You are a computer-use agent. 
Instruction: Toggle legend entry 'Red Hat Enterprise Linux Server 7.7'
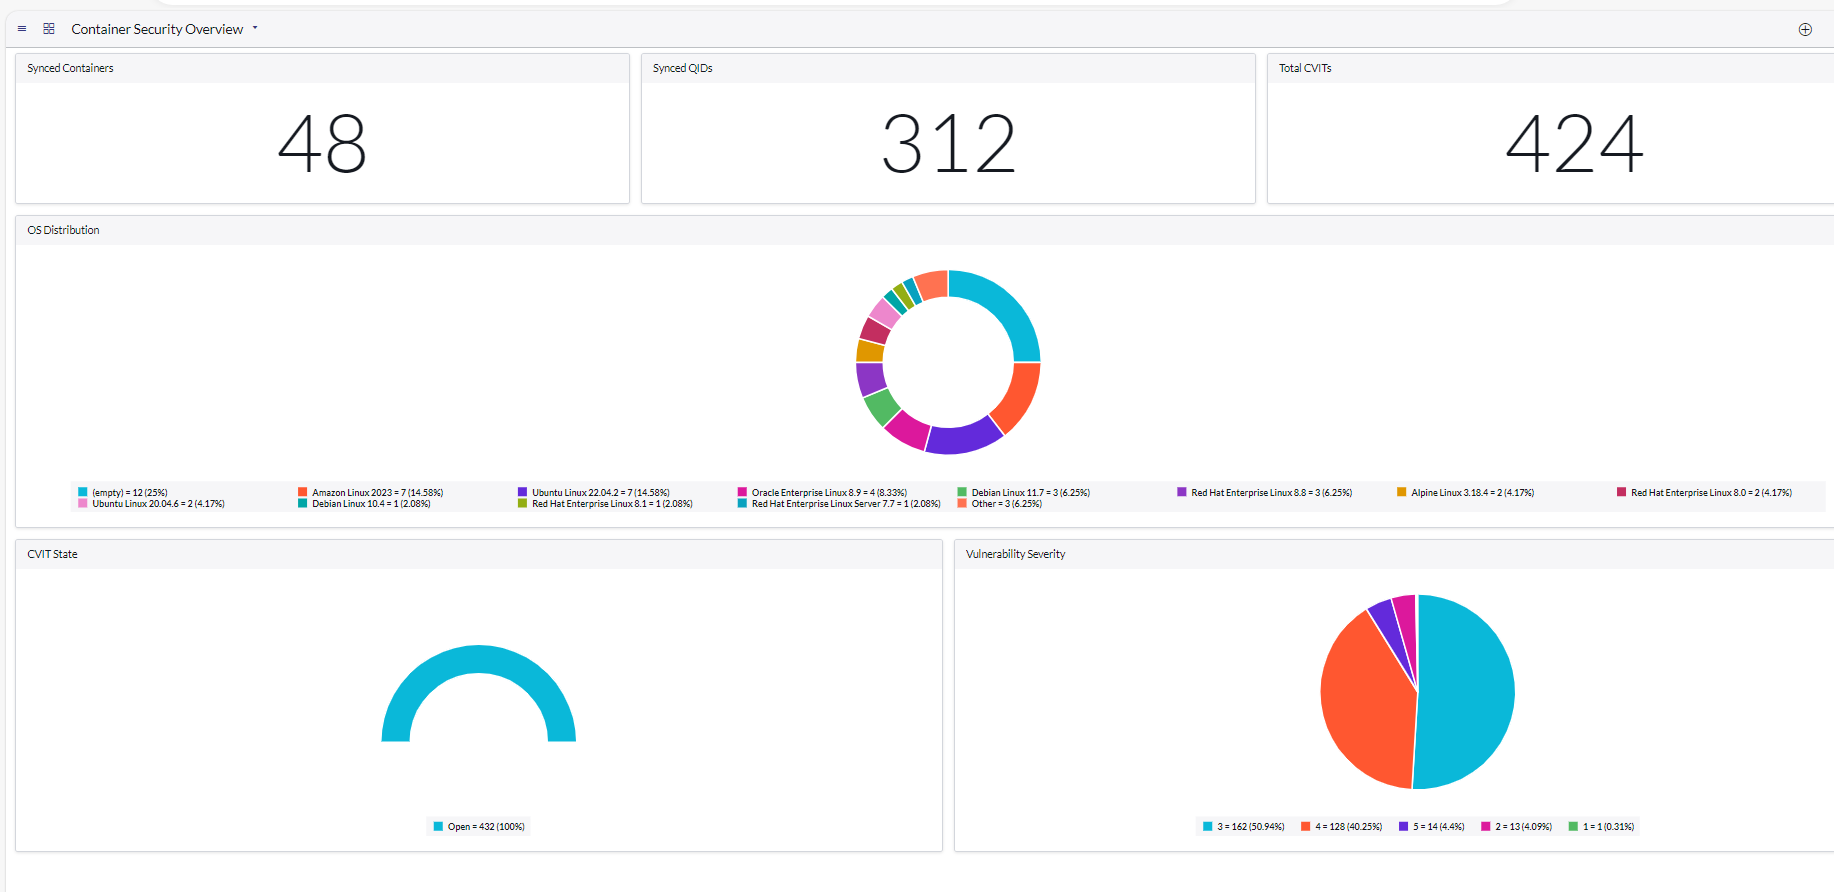pyautogui.click(x=840, y=504)
